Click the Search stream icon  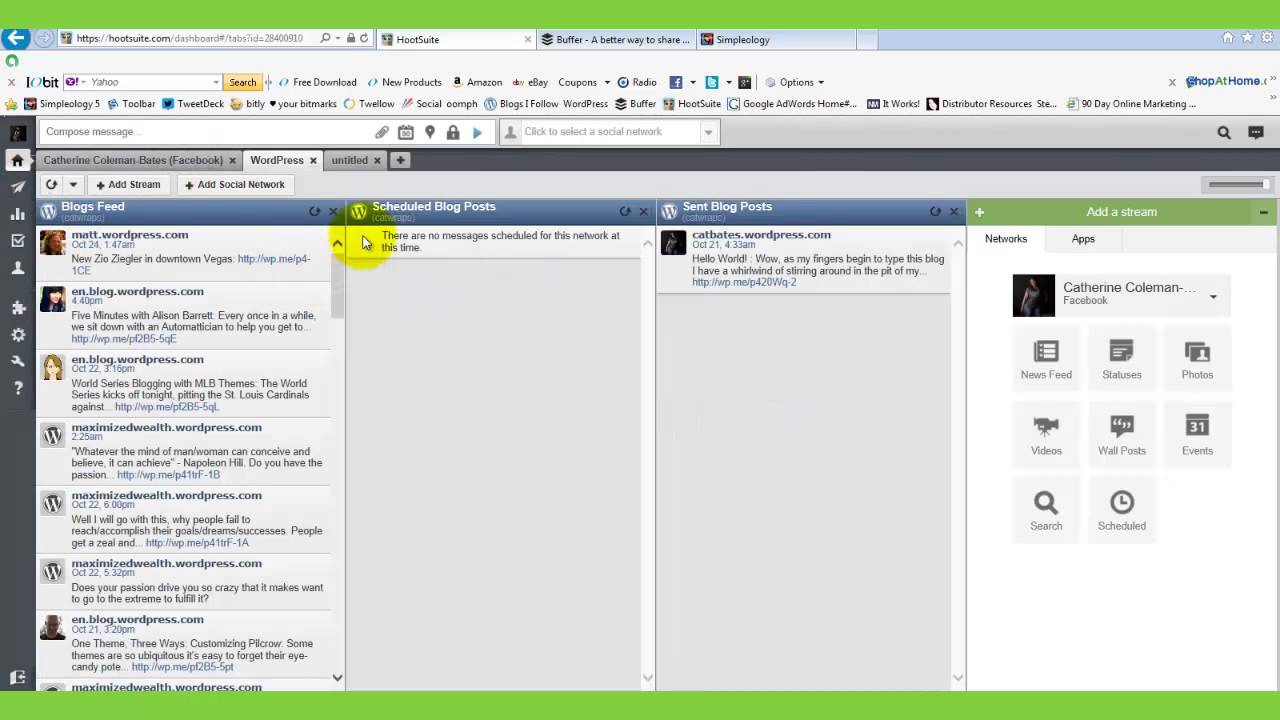click(1046, 511)
